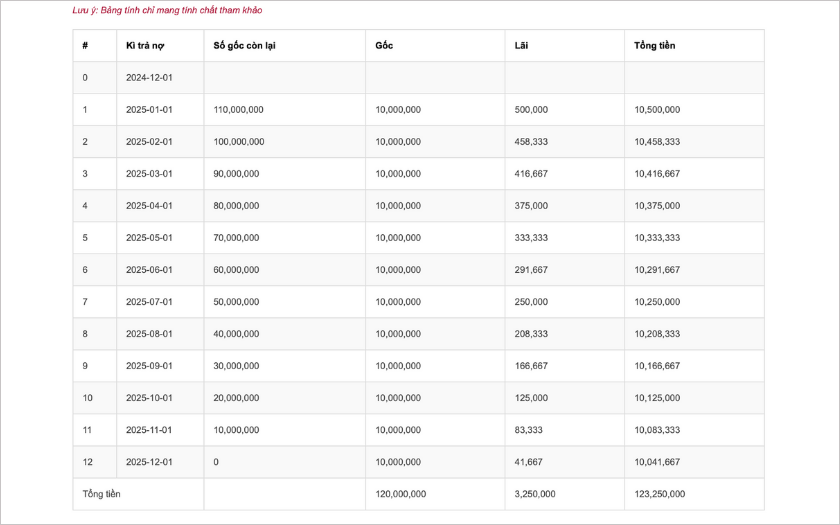Select the 2025-12-01 final payment date
The image size is (840, 525).
coord(149,462)
